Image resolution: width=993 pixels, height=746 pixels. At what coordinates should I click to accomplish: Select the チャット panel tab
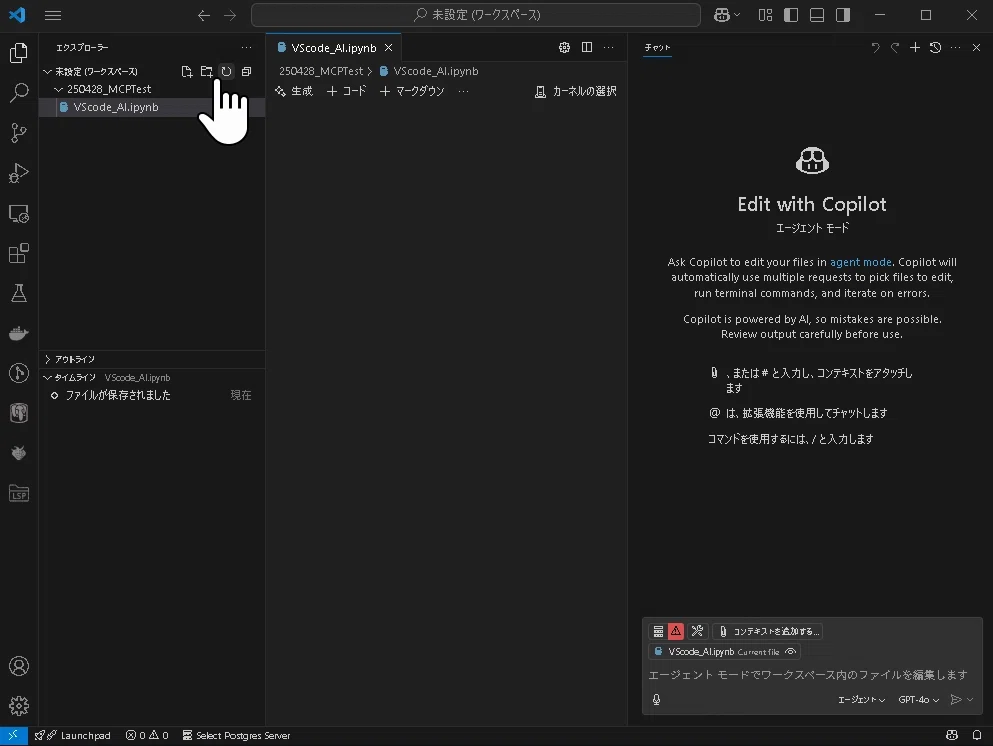(x=657, y=47)
